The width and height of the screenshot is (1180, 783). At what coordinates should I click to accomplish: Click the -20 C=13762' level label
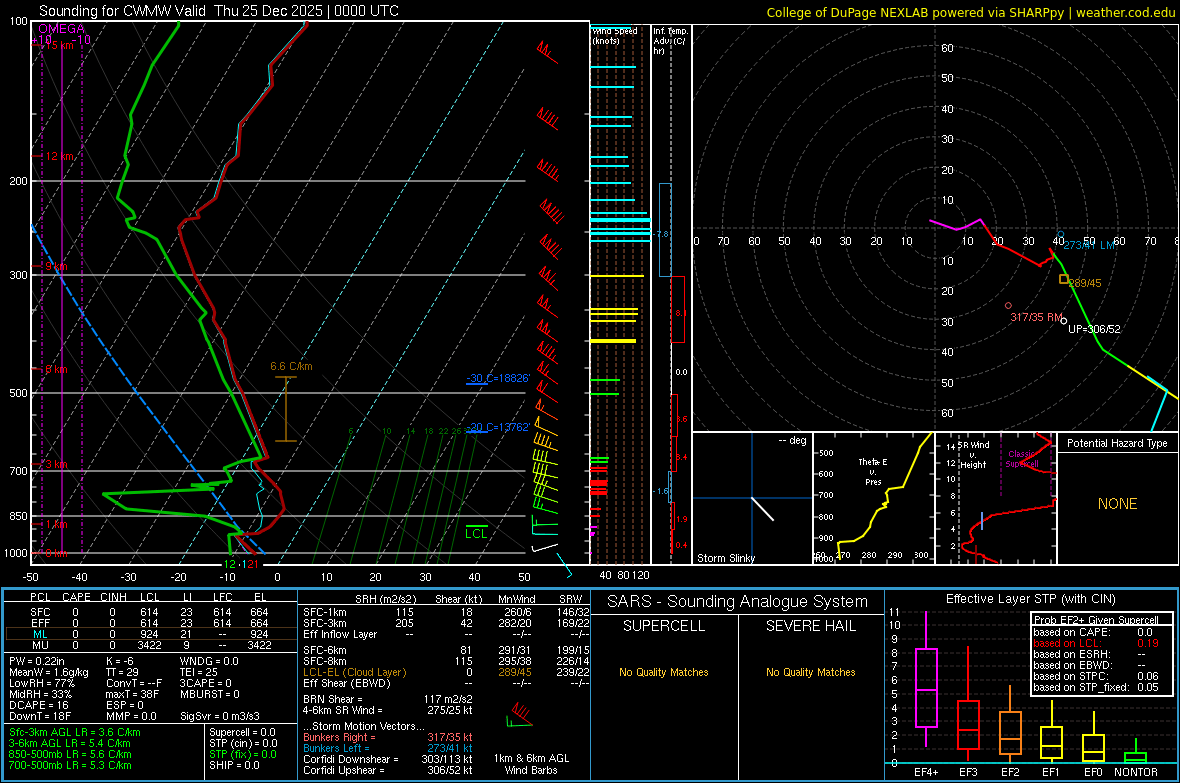pos(497,428)
